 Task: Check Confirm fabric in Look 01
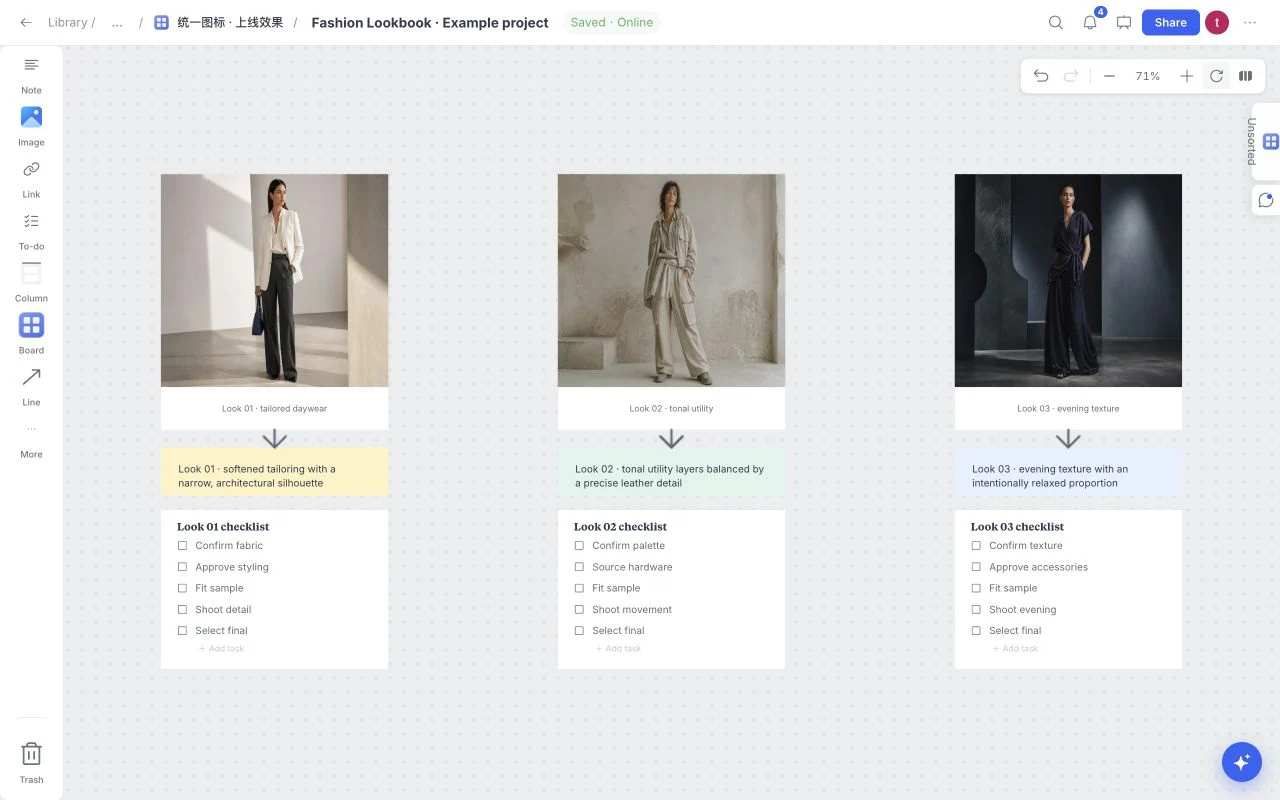tap(182, 546)
